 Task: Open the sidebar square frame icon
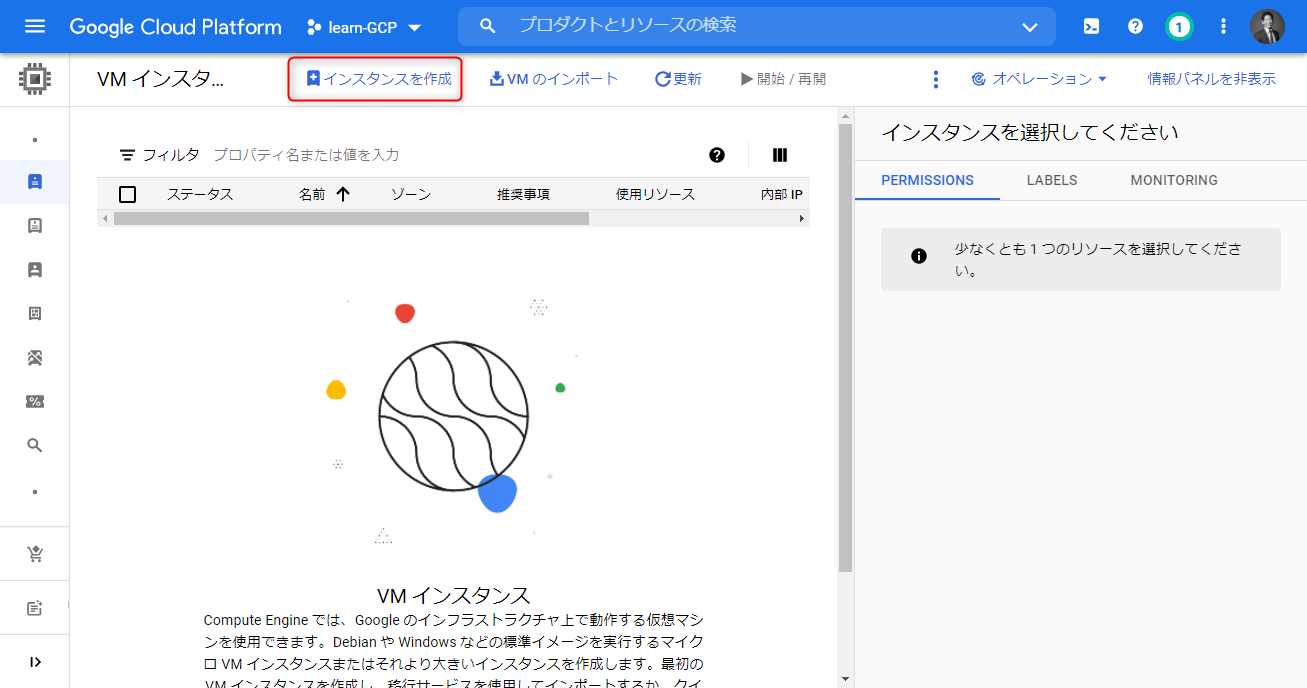(x=35, y=314)
